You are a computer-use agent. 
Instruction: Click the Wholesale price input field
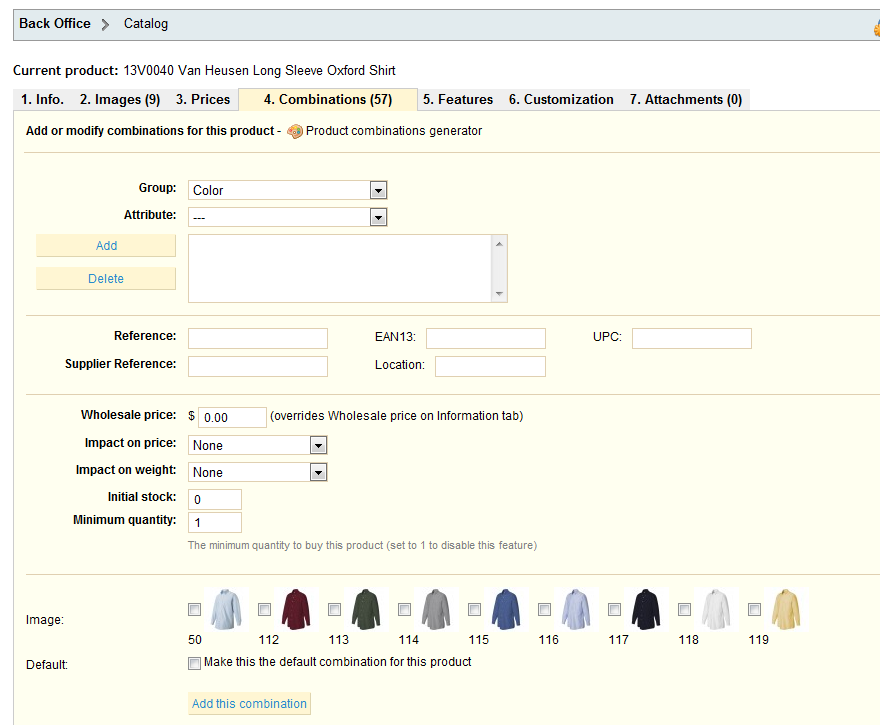(x=232, y=417)
